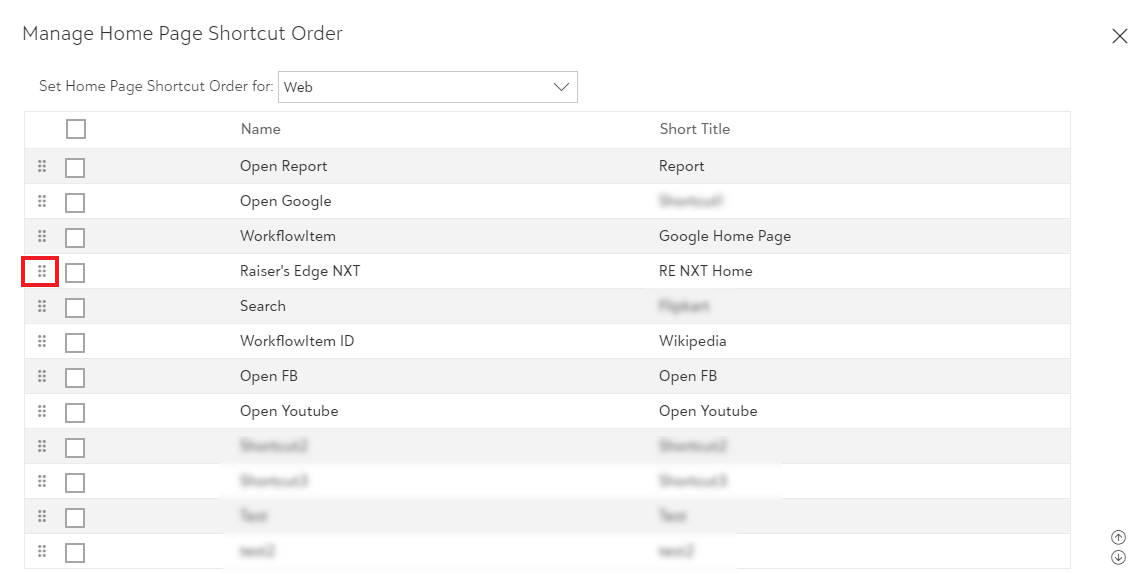
Task: Click the move down arrow icon
Action: 1118,557
